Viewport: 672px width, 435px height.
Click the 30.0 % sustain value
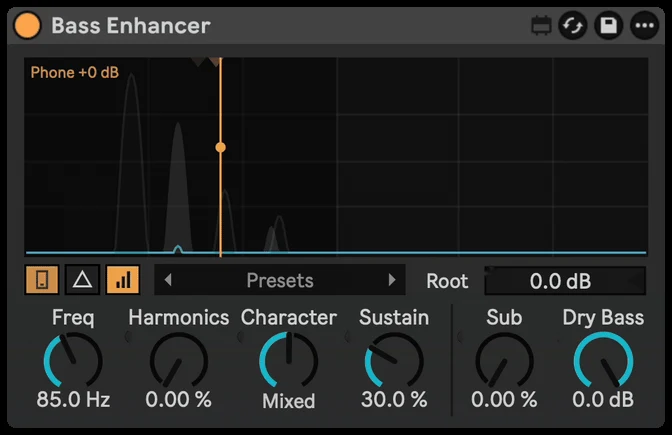tap(394, 399)
